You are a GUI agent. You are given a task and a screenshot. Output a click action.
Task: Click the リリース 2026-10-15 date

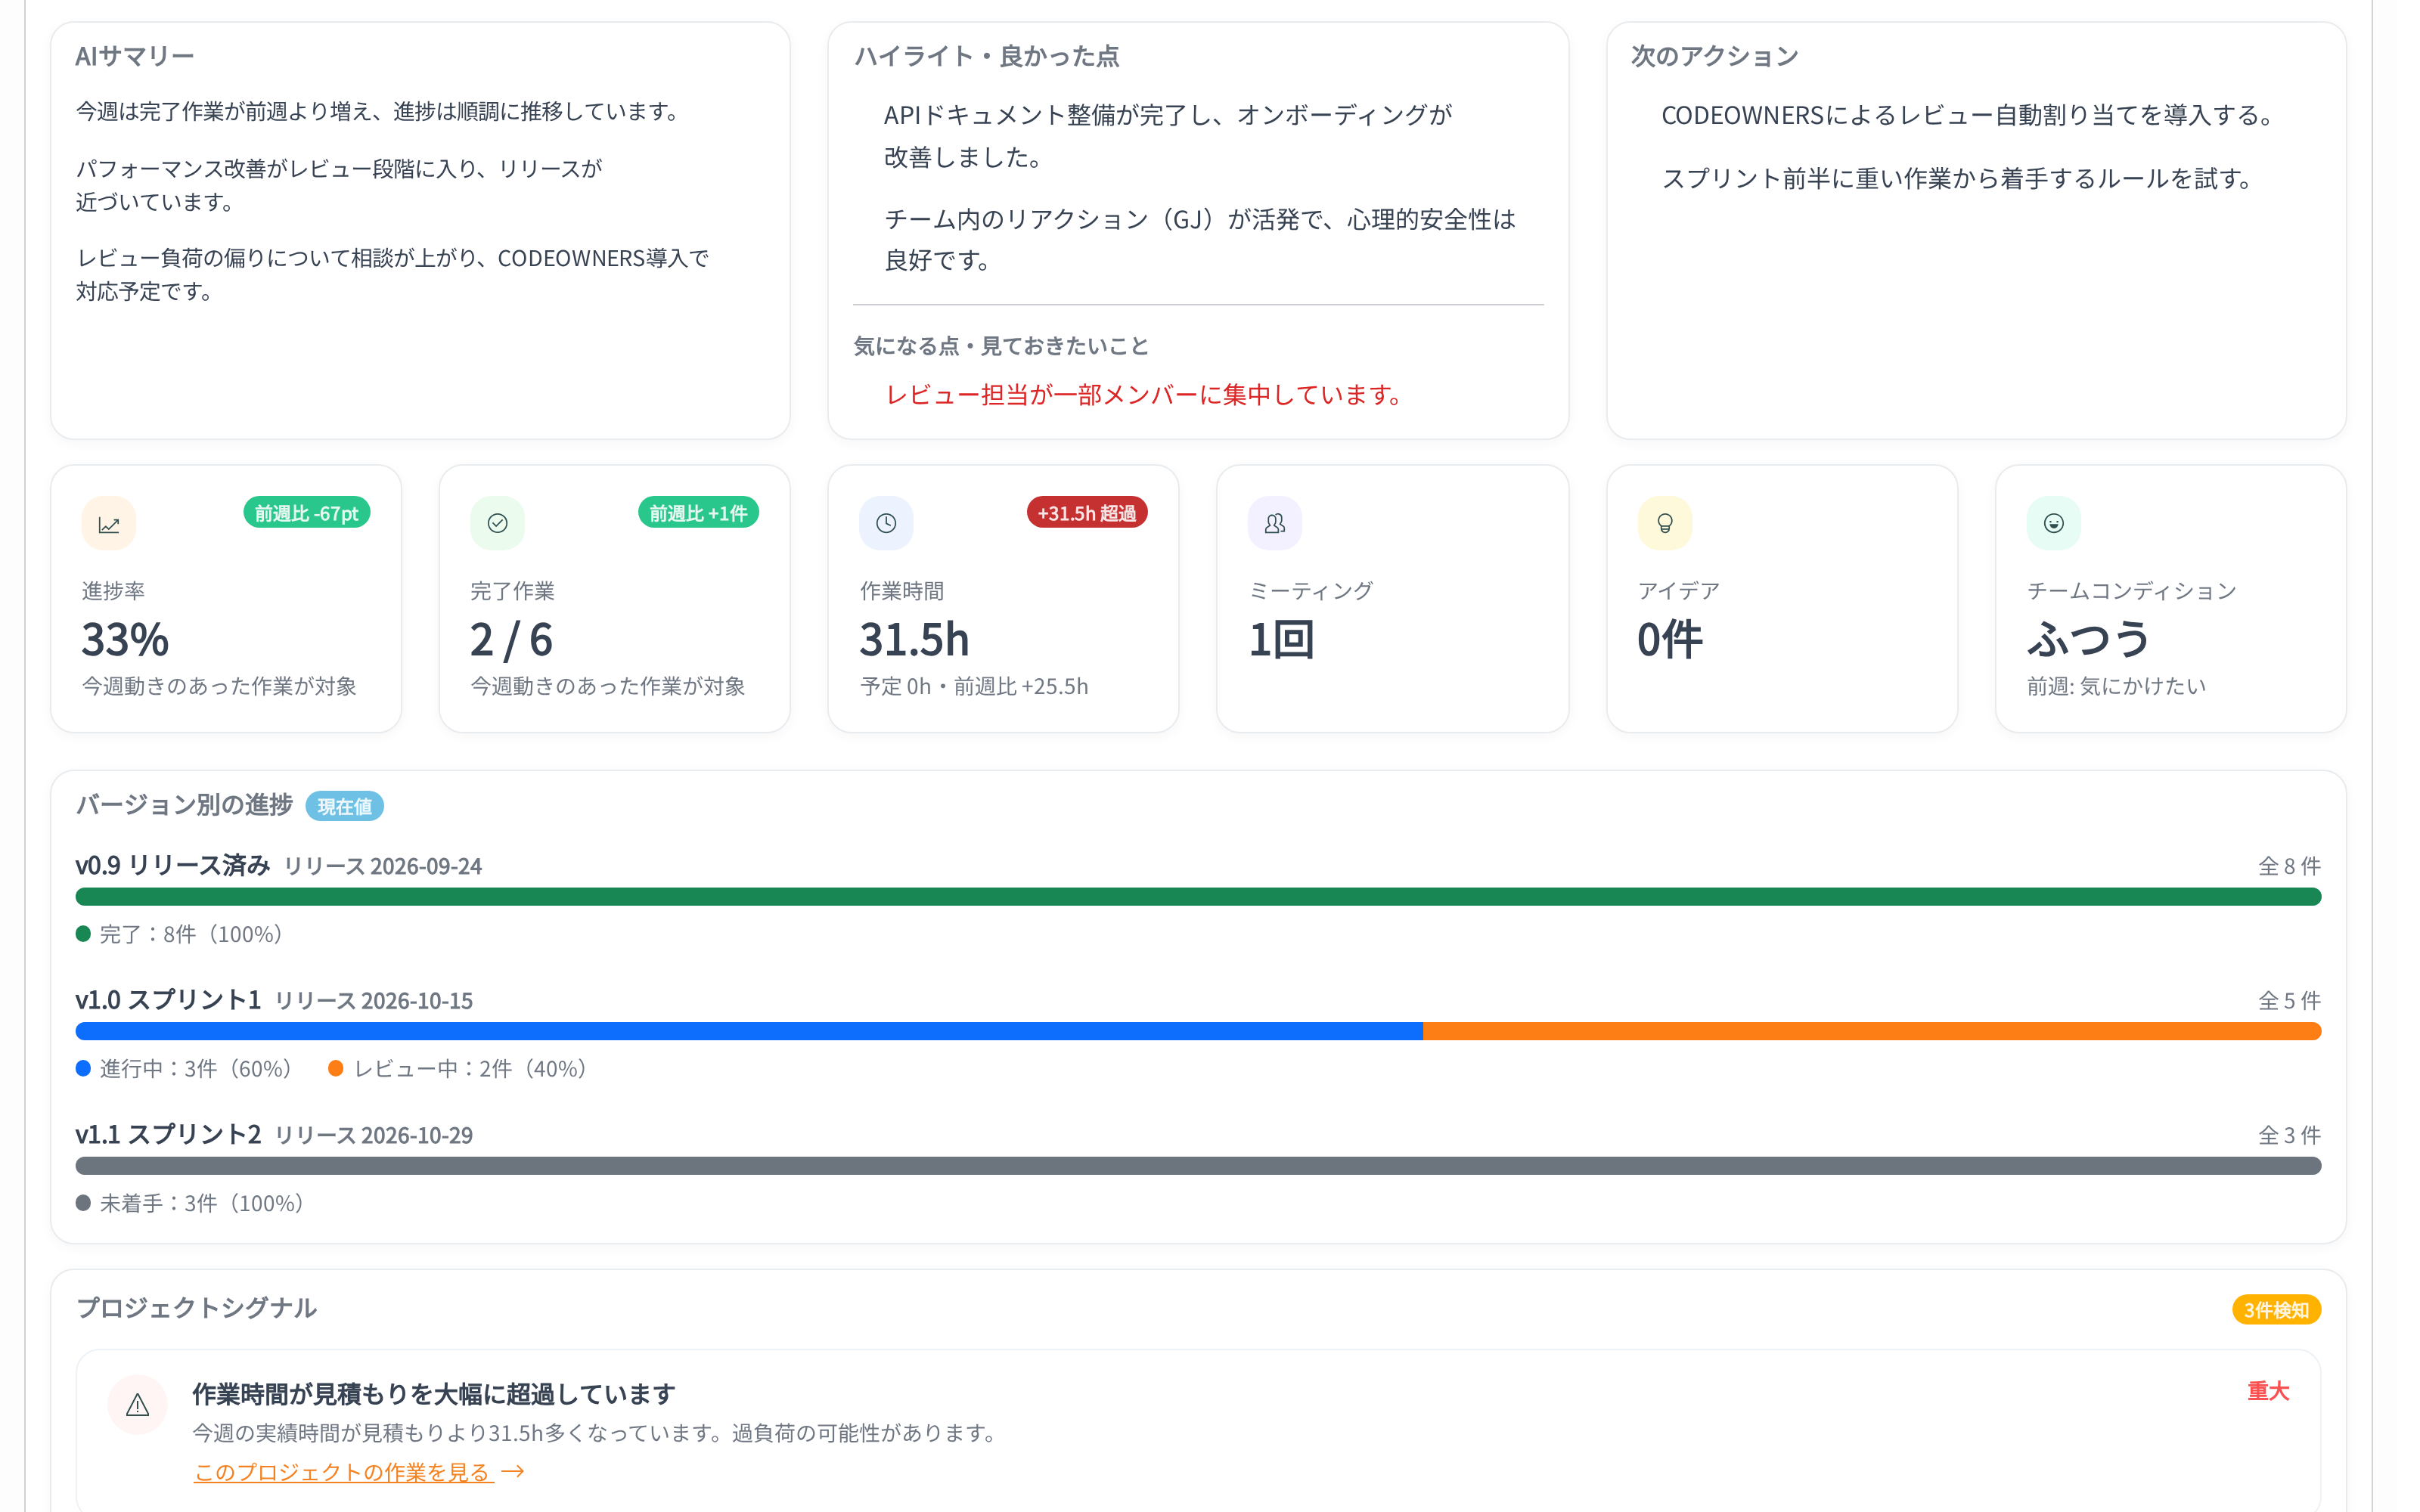[374, 1001]
